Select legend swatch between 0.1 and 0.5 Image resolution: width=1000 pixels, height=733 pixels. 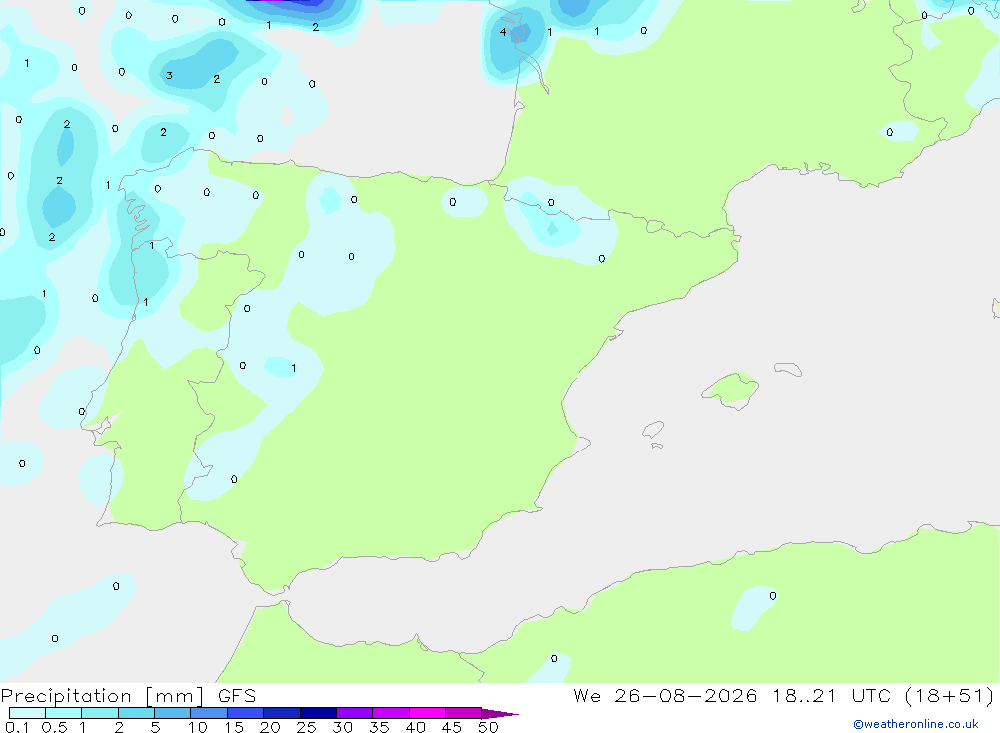click(27, 713)
